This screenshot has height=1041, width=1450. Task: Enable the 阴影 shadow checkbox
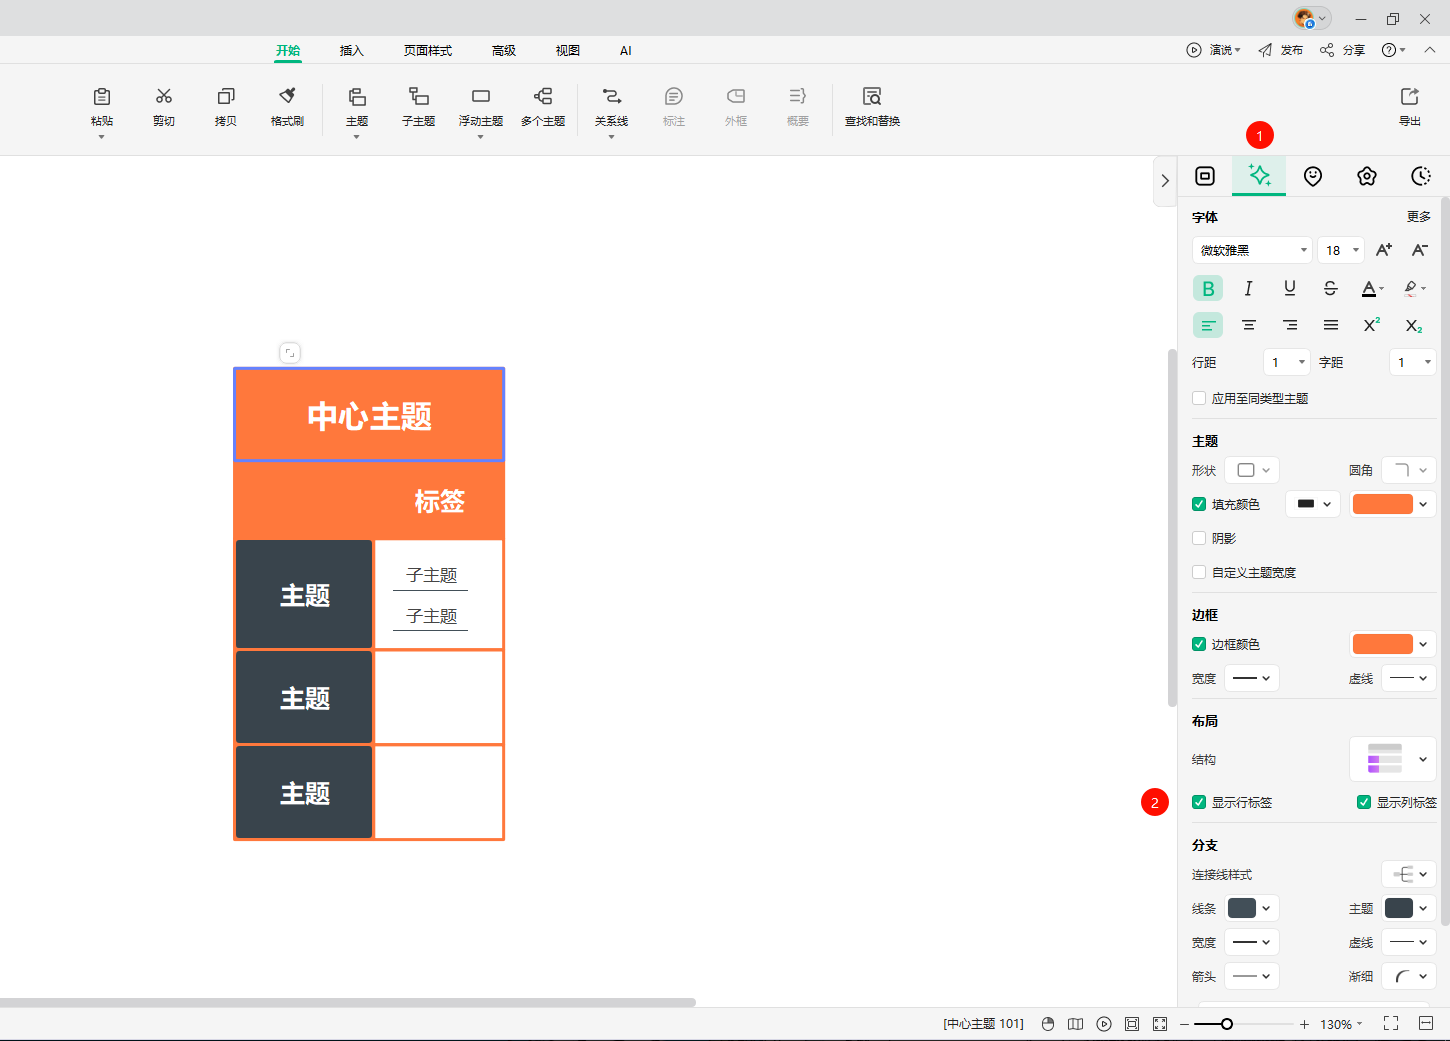pos(1199,538)
